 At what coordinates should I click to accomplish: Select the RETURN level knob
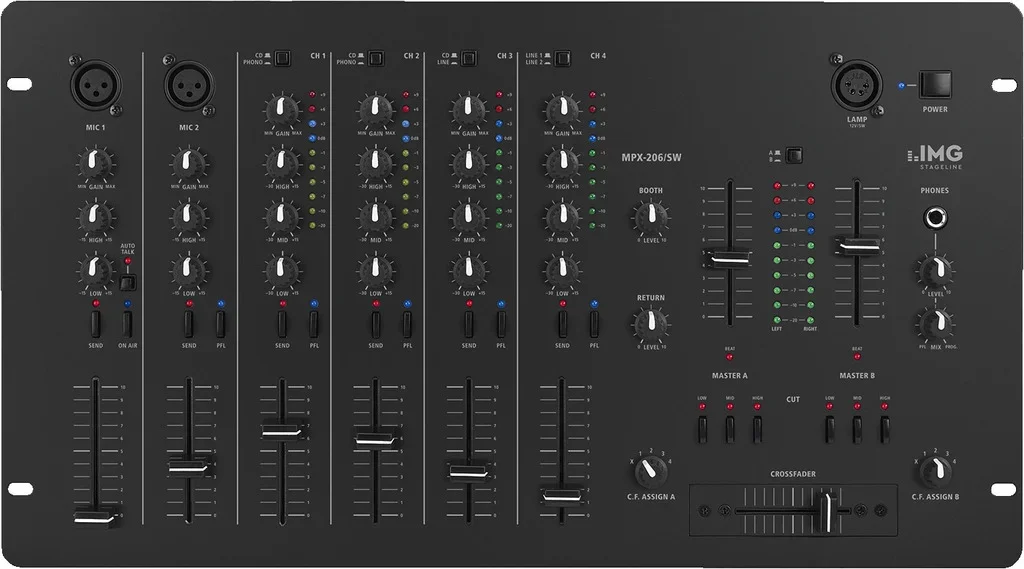tap(651, 322)
